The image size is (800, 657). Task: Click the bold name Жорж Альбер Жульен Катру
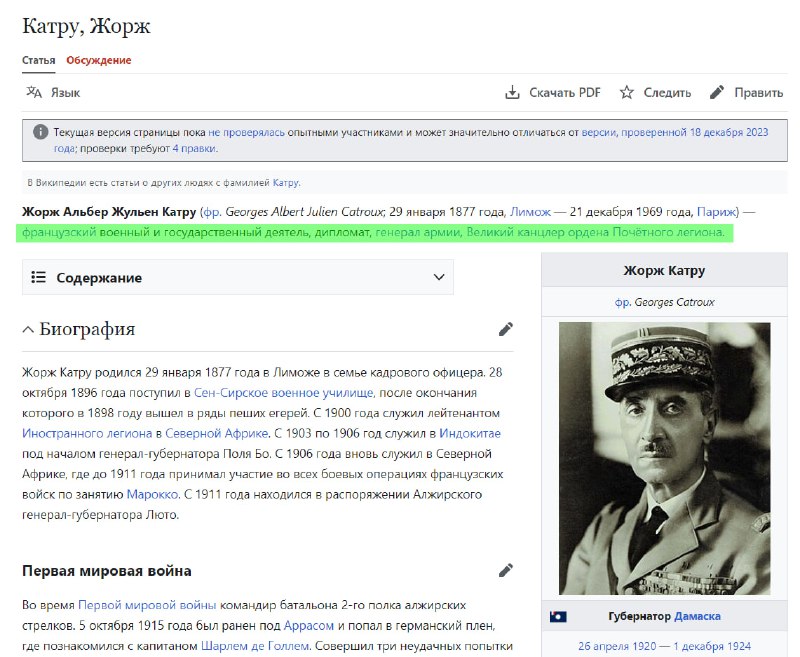click(x=109, y=212)
